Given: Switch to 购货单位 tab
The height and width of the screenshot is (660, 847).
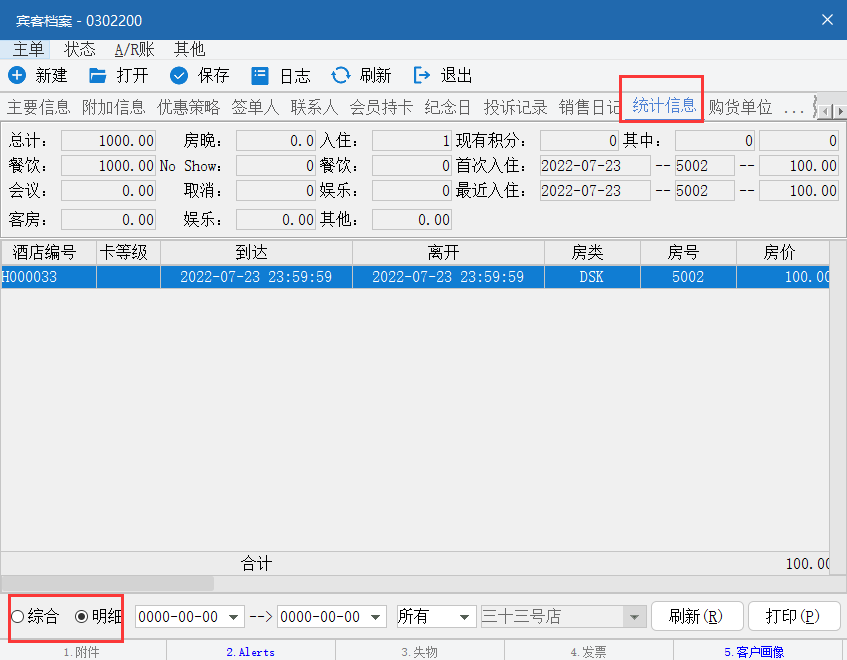Looking at the screenshot, I should (x=740, y=107).
